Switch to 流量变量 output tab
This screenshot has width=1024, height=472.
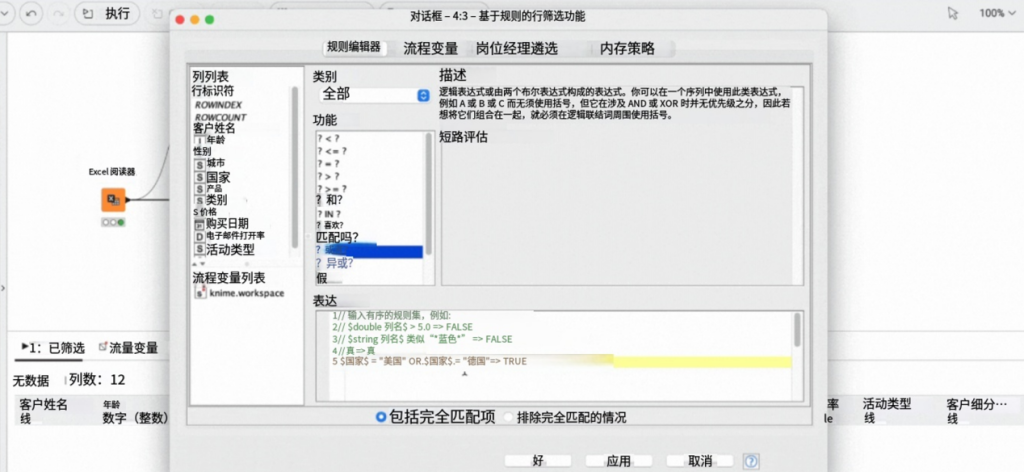pyautogui.click(x=130, y=348)
